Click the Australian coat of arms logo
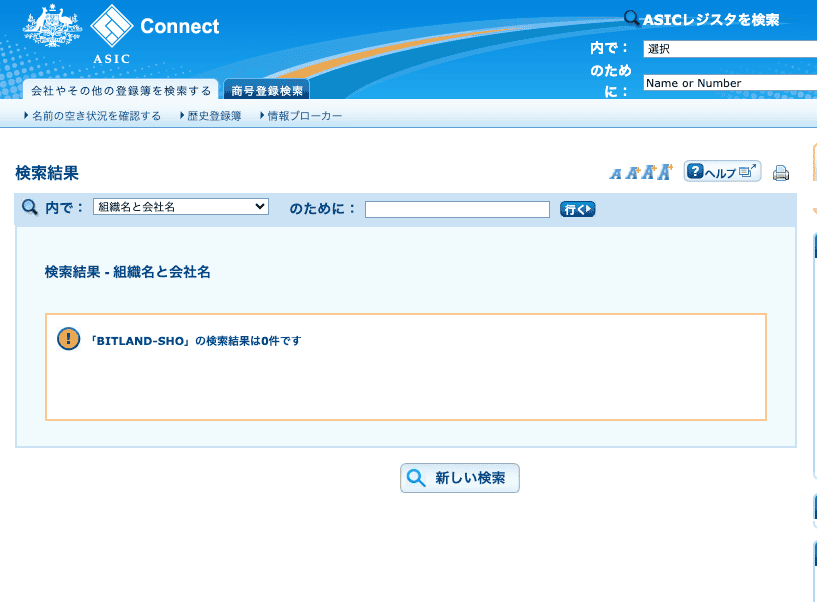817x602 pixels. 53,26
